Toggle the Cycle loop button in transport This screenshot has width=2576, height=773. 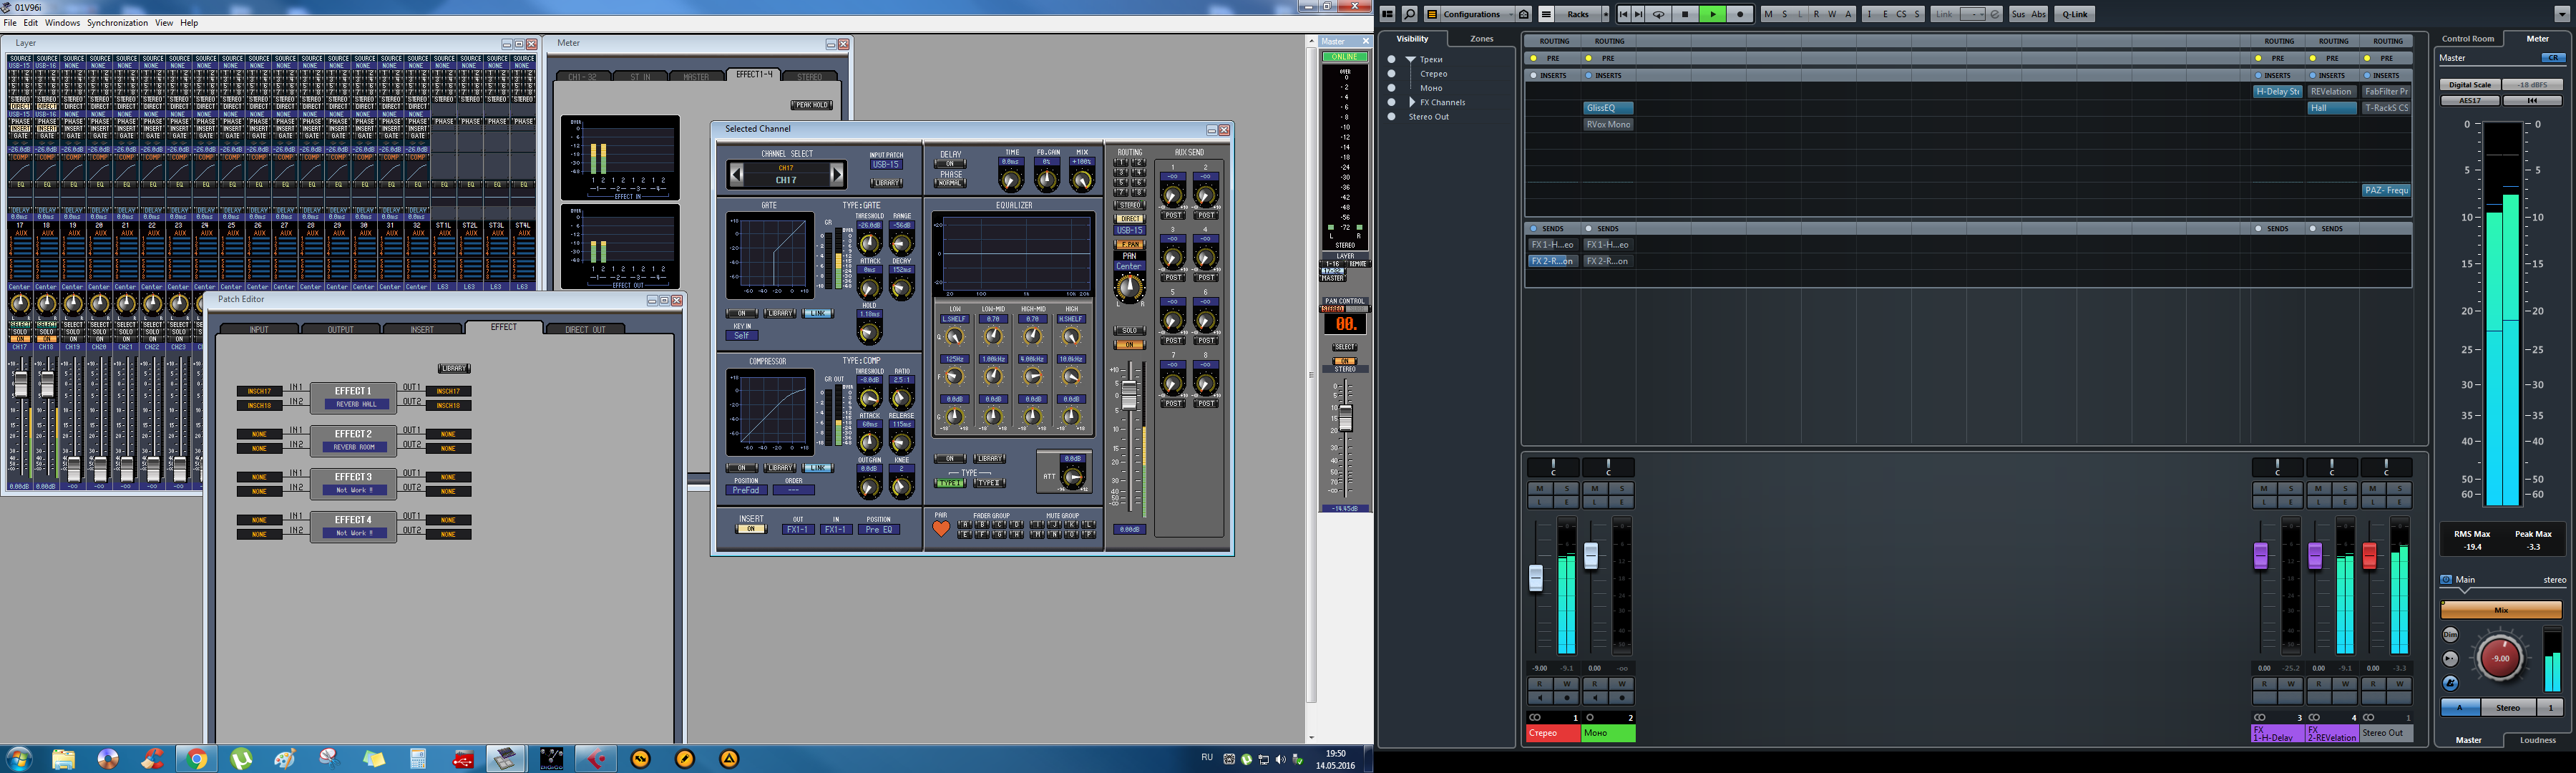pyautogui.click(x=1659, y=14)
